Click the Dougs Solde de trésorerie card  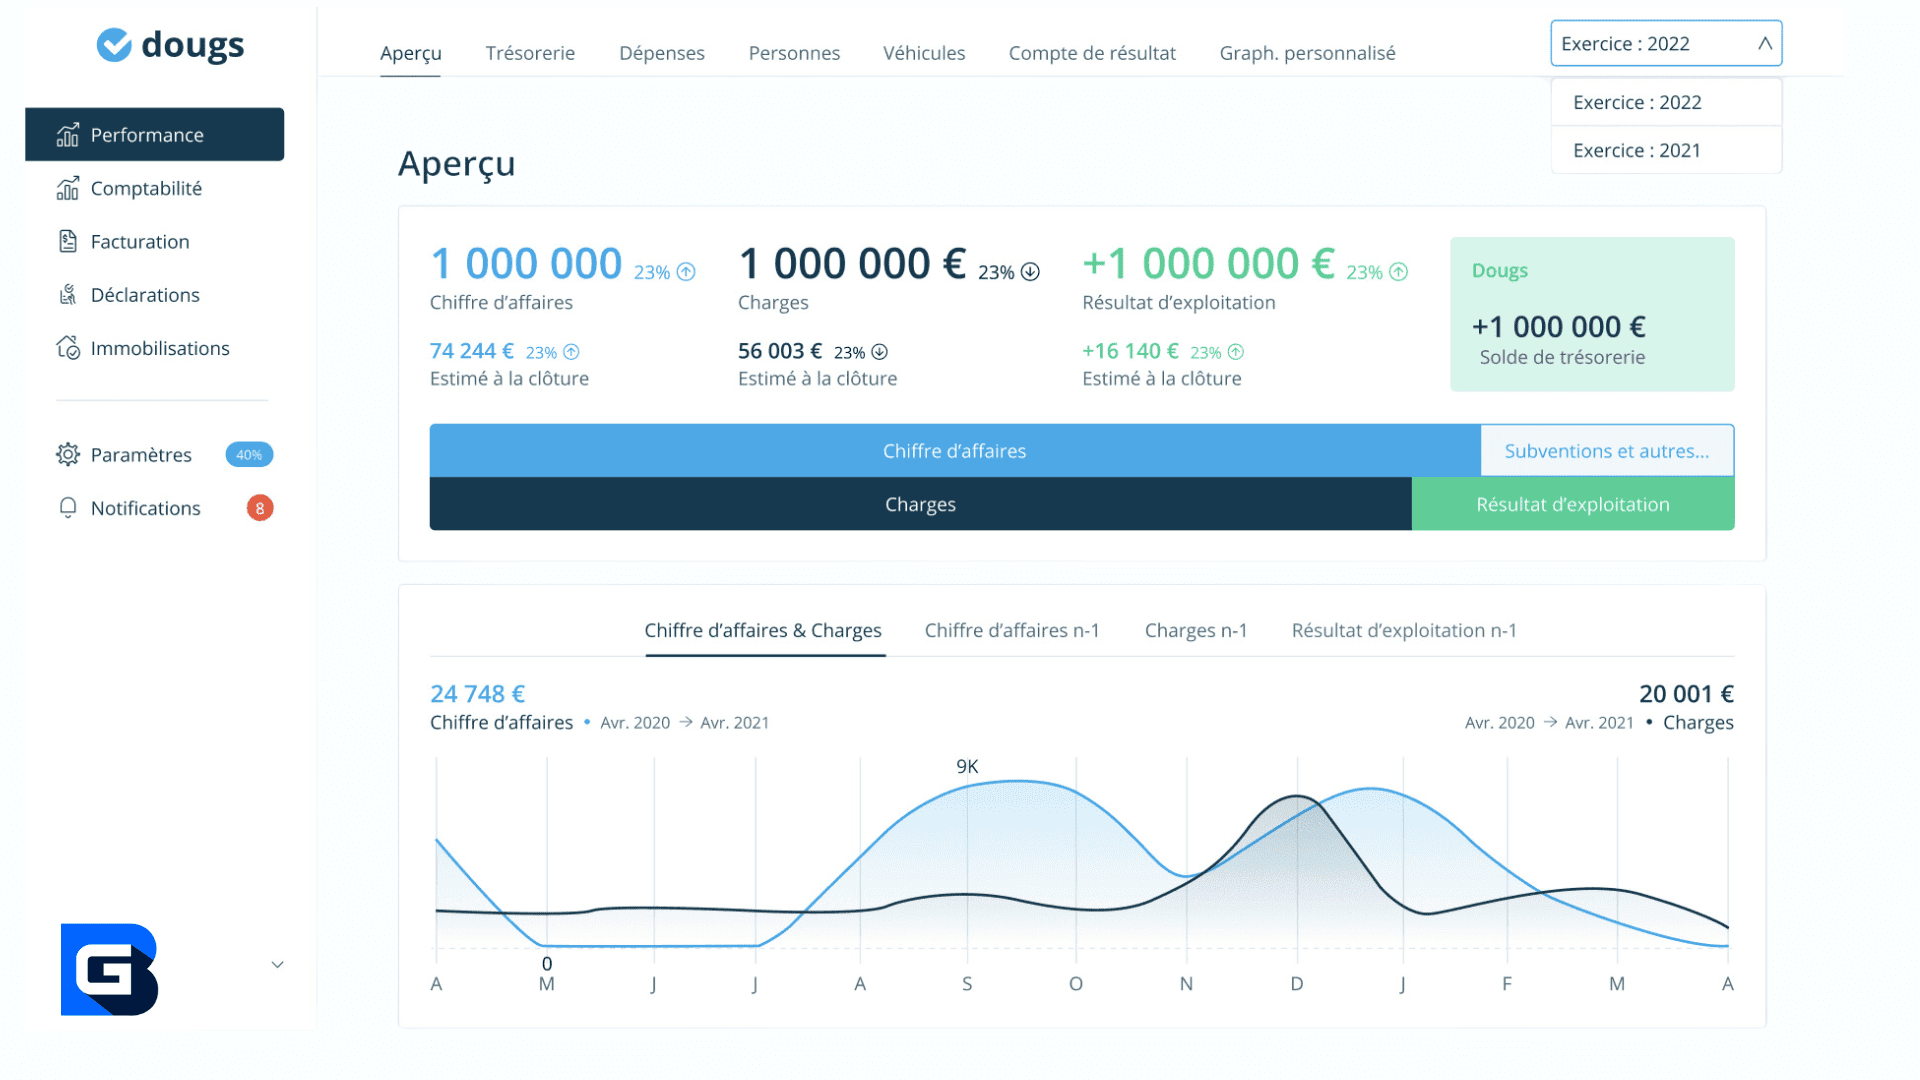click(1591, 314)
